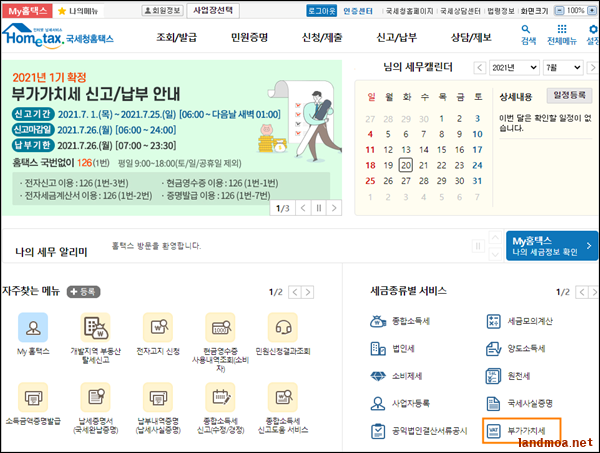Screen dimensions: 600x453
Task: Select 사업자등록 service
Action: coord(400,403)
